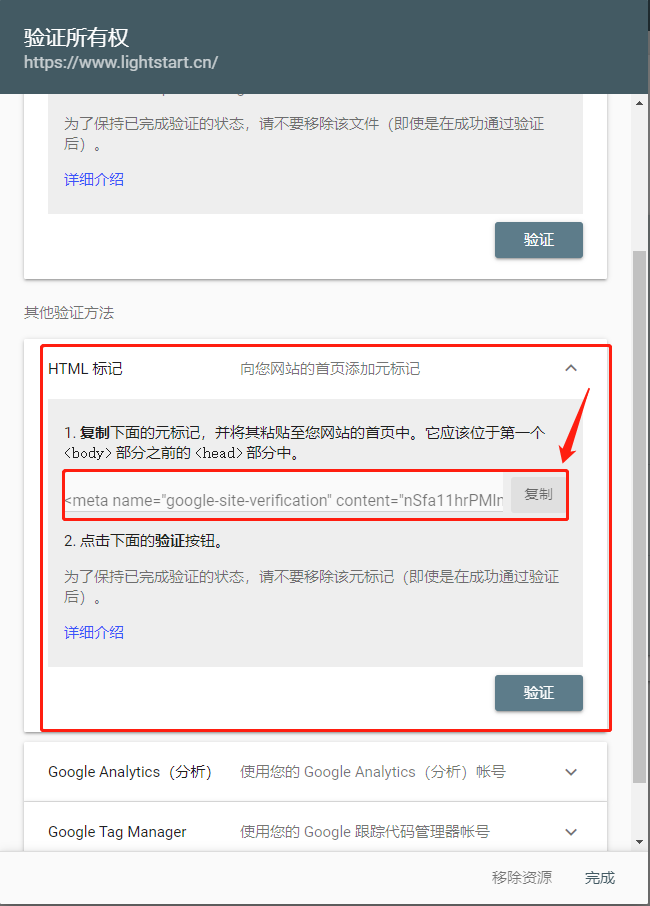
Task: Select the Google Analytics（分析）method title
Action: point(130,772)
